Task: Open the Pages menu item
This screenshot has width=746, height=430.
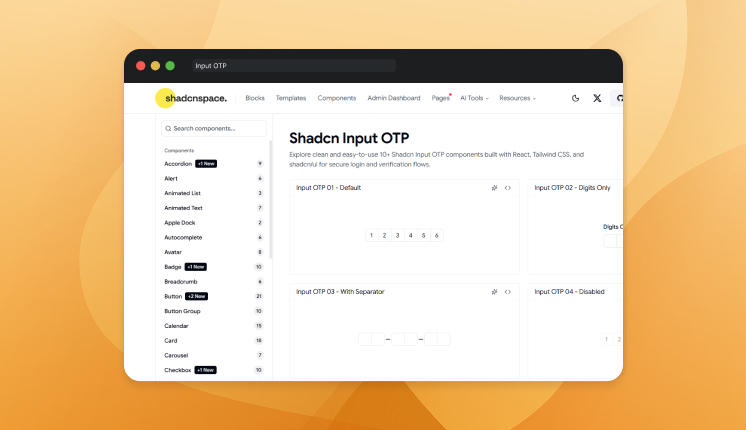Action: click(441, 98)
